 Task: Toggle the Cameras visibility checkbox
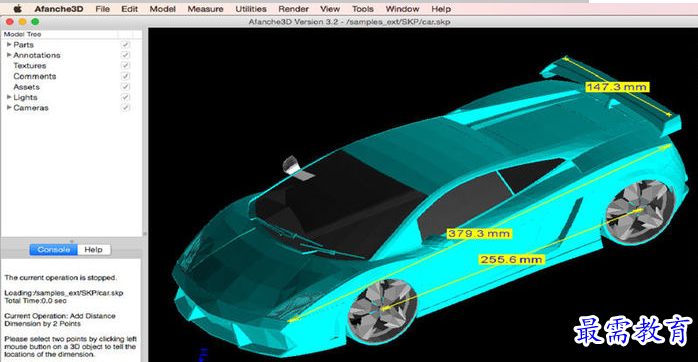[x=126, y=108]
